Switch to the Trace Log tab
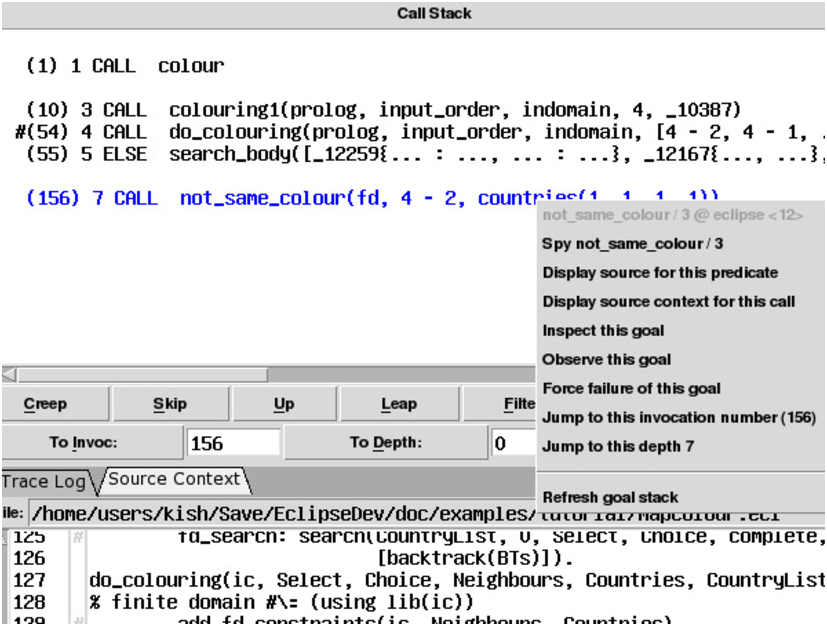Screen dimensions: 827x626 click(44, 481)
